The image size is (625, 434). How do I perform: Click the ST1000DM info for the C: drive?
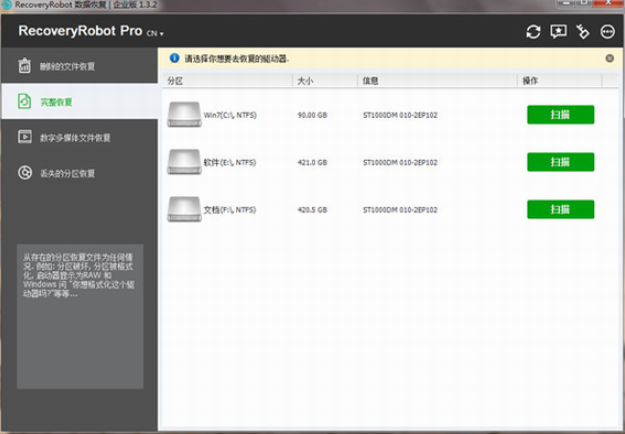[x=400, y=115]
